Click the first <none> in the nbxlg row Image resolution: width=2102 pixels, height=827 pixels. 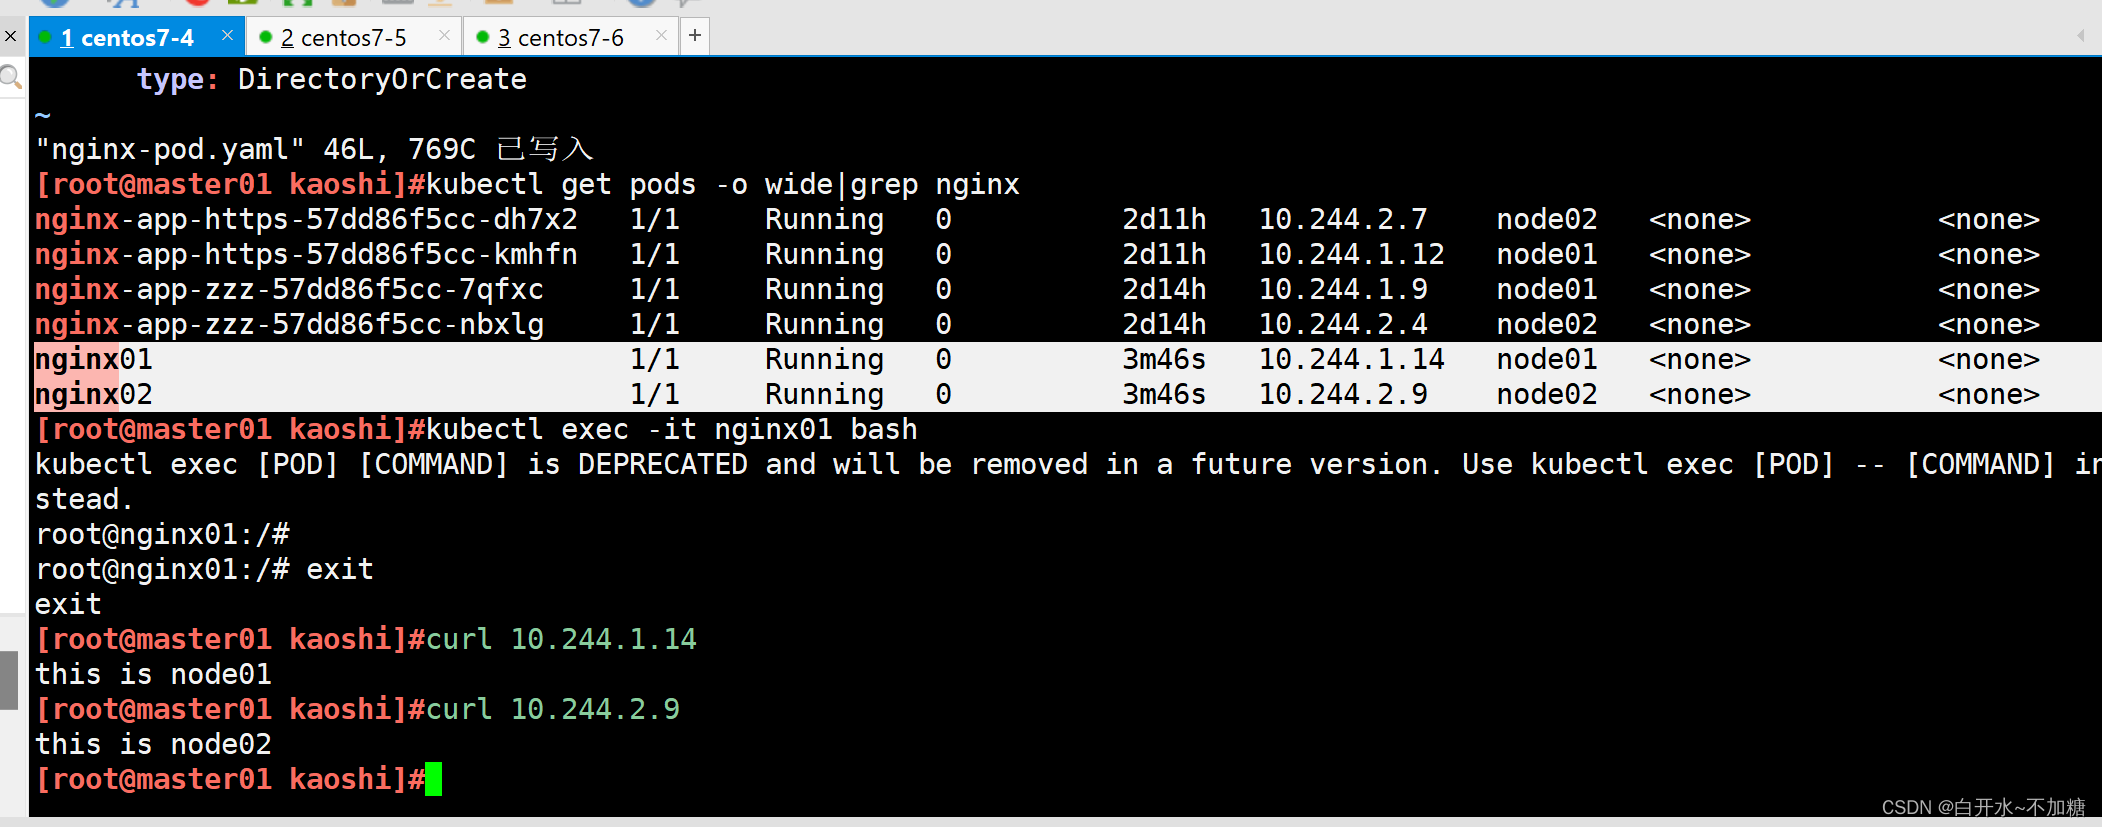pos(1700,324)
